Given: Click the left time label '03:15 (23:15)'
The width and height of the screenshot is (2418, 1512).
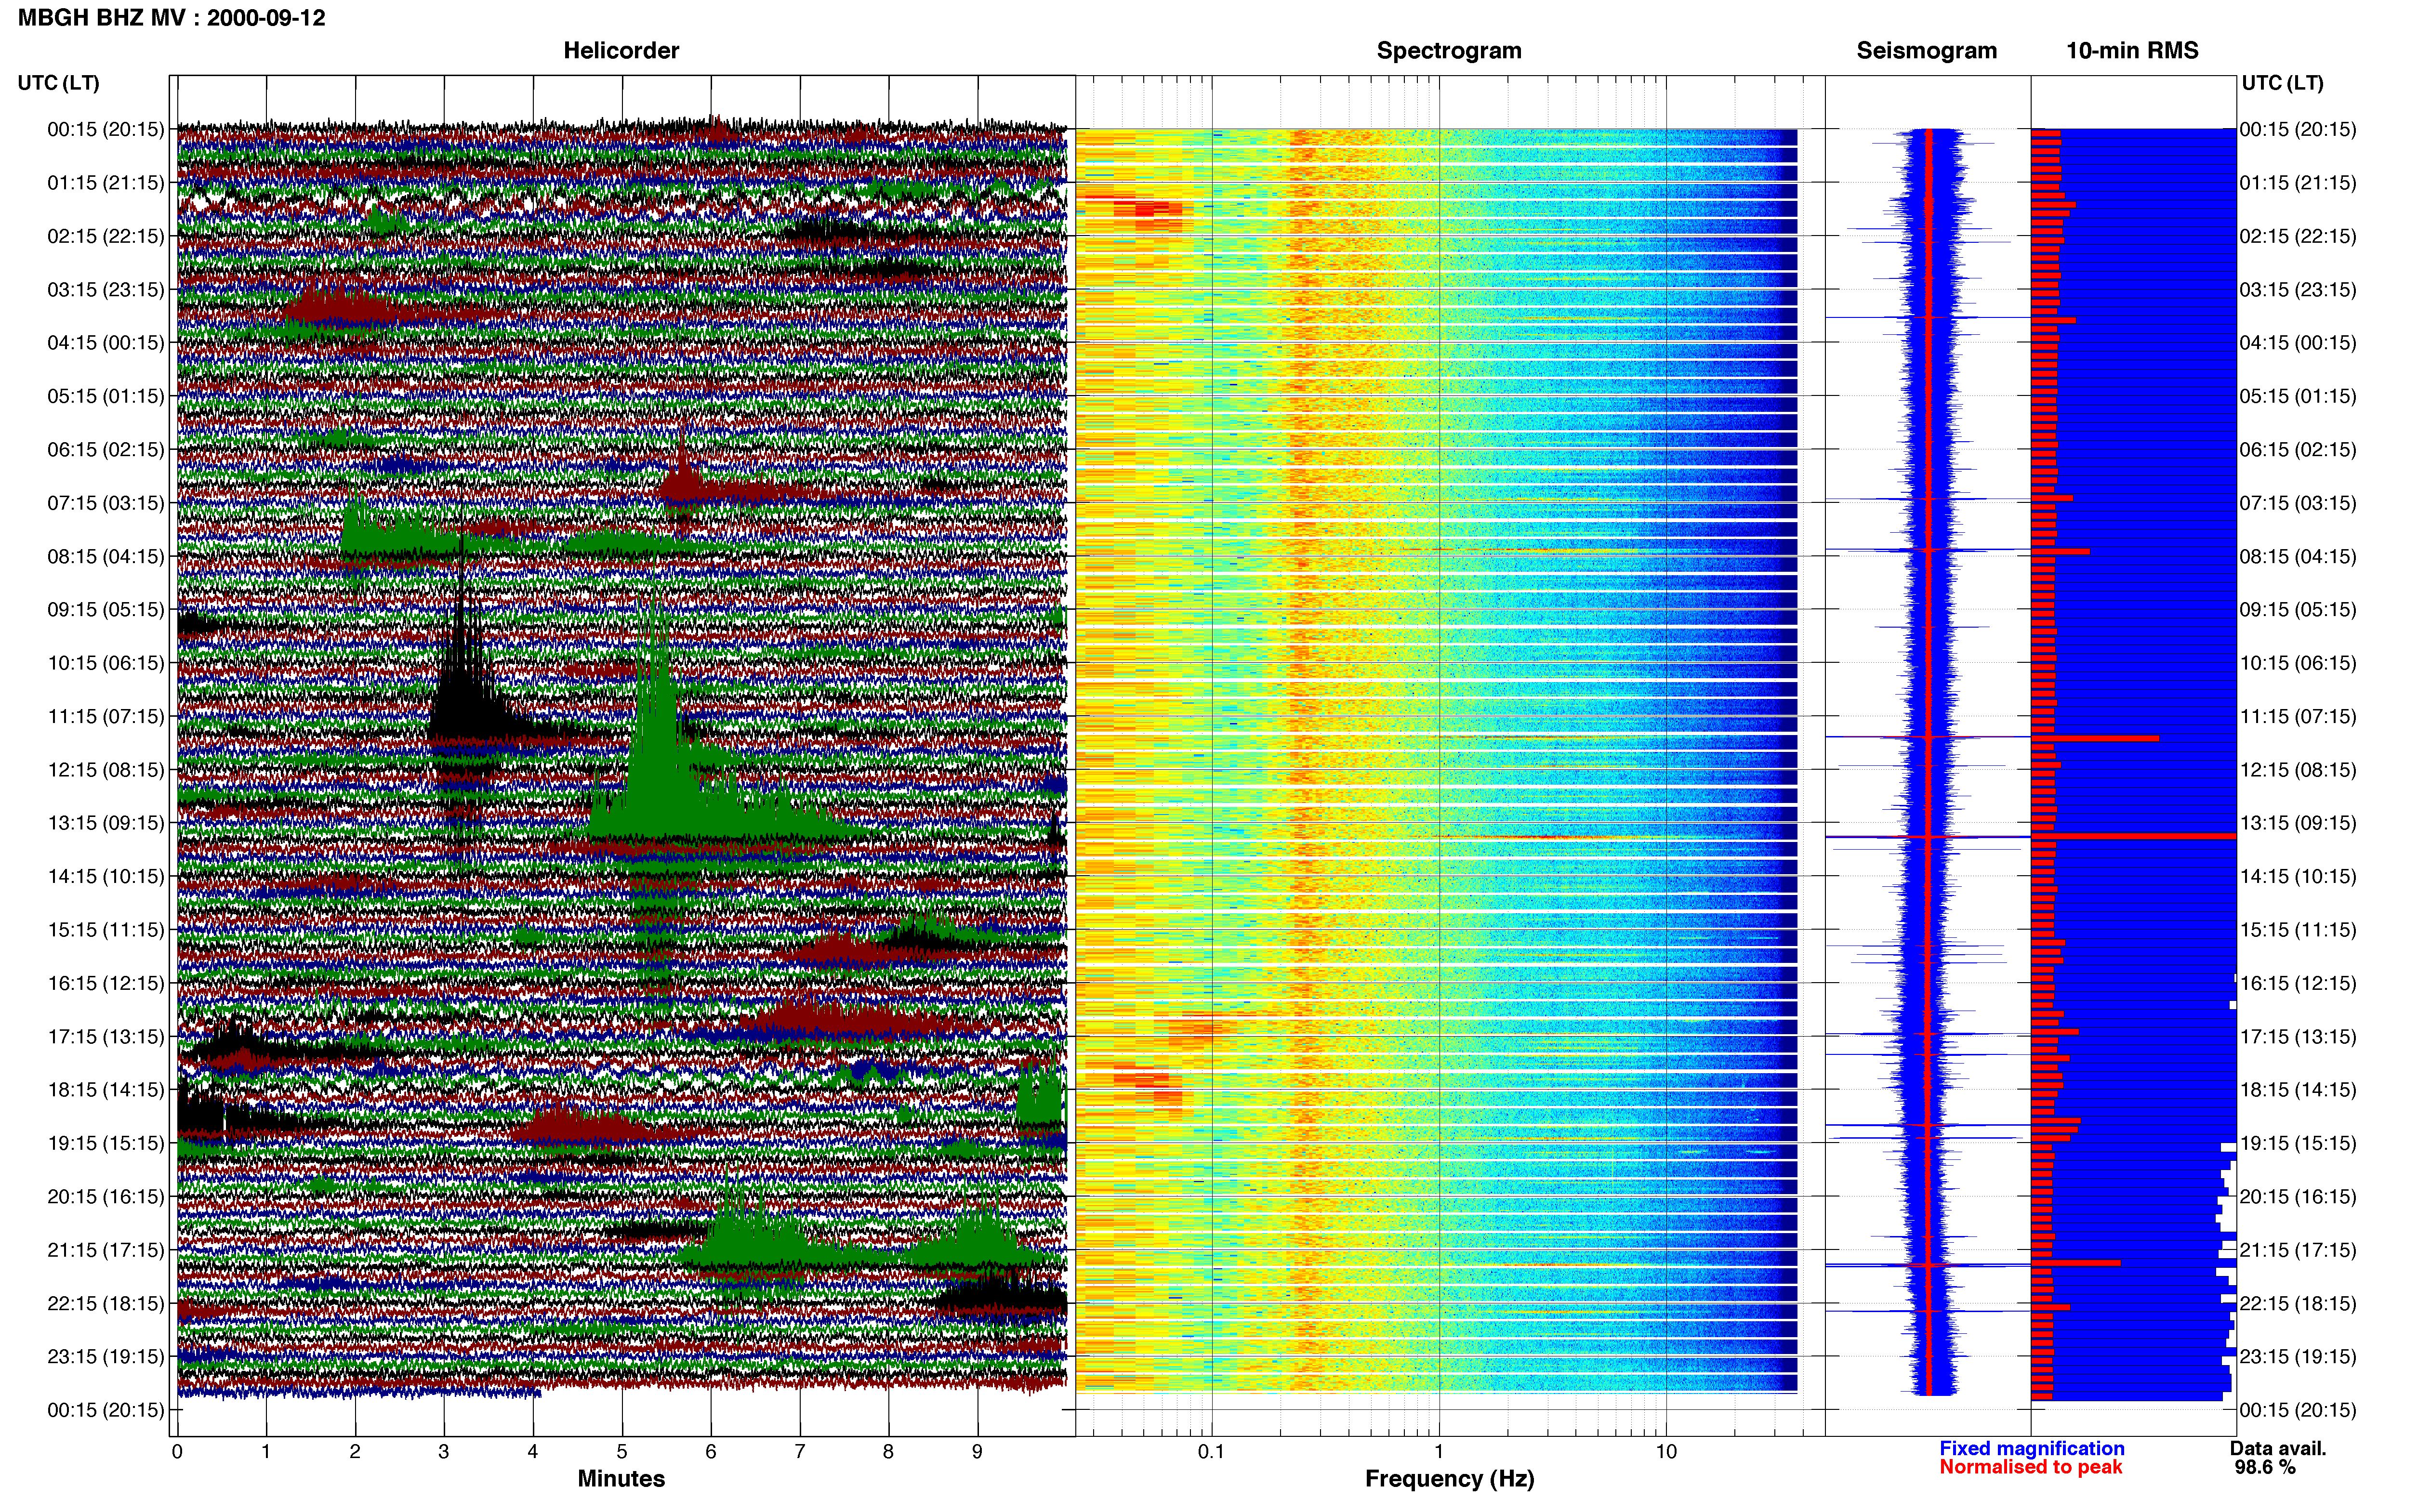Looking at the screenshot, I should (106, 290).
